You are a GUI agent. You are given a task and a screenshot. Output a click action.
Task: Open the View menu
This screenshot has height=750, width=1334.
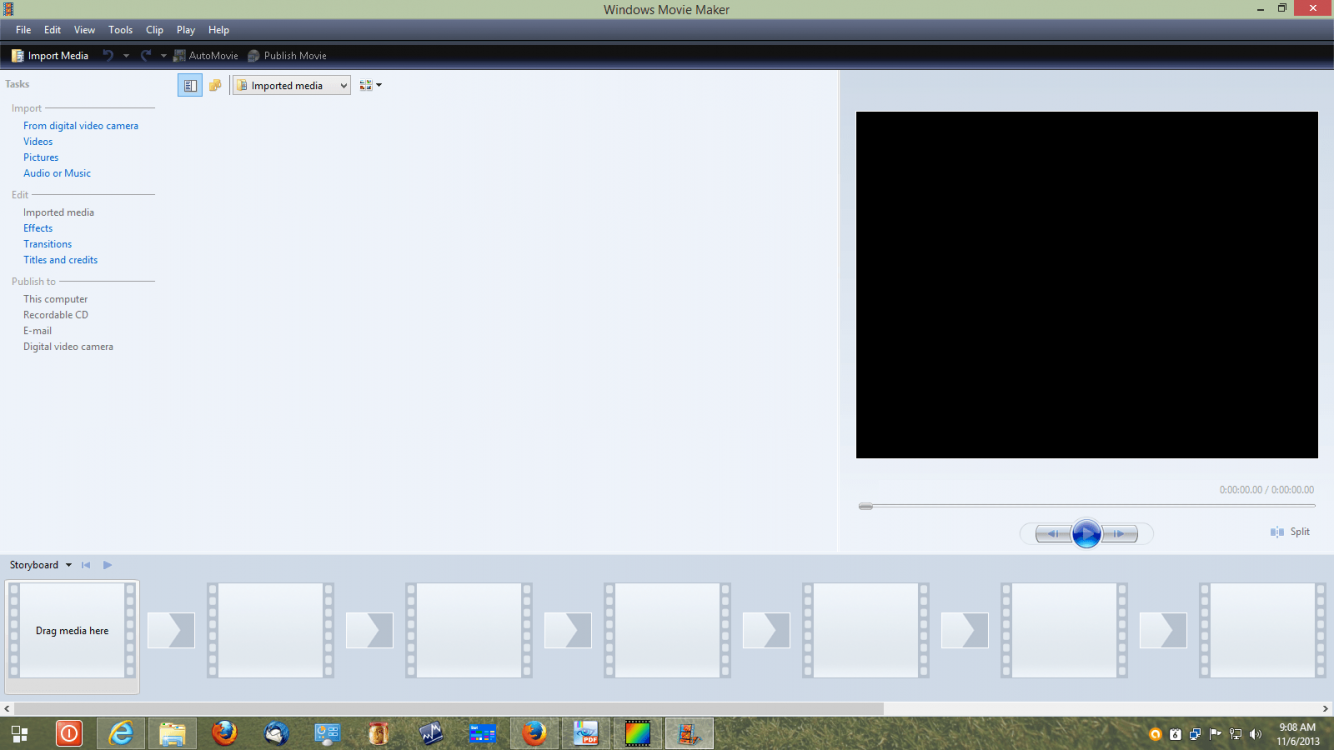point(85,30)
